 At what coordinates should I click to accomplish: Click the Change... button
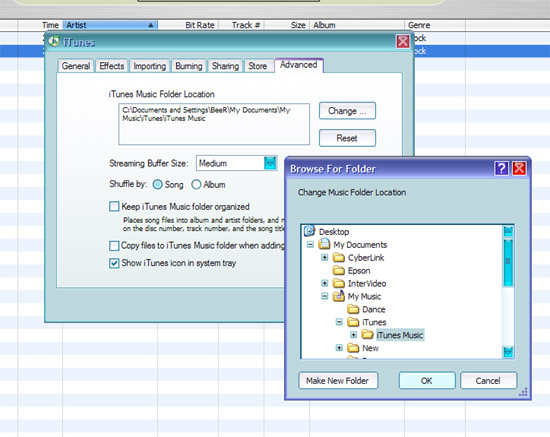pos(347,111)
